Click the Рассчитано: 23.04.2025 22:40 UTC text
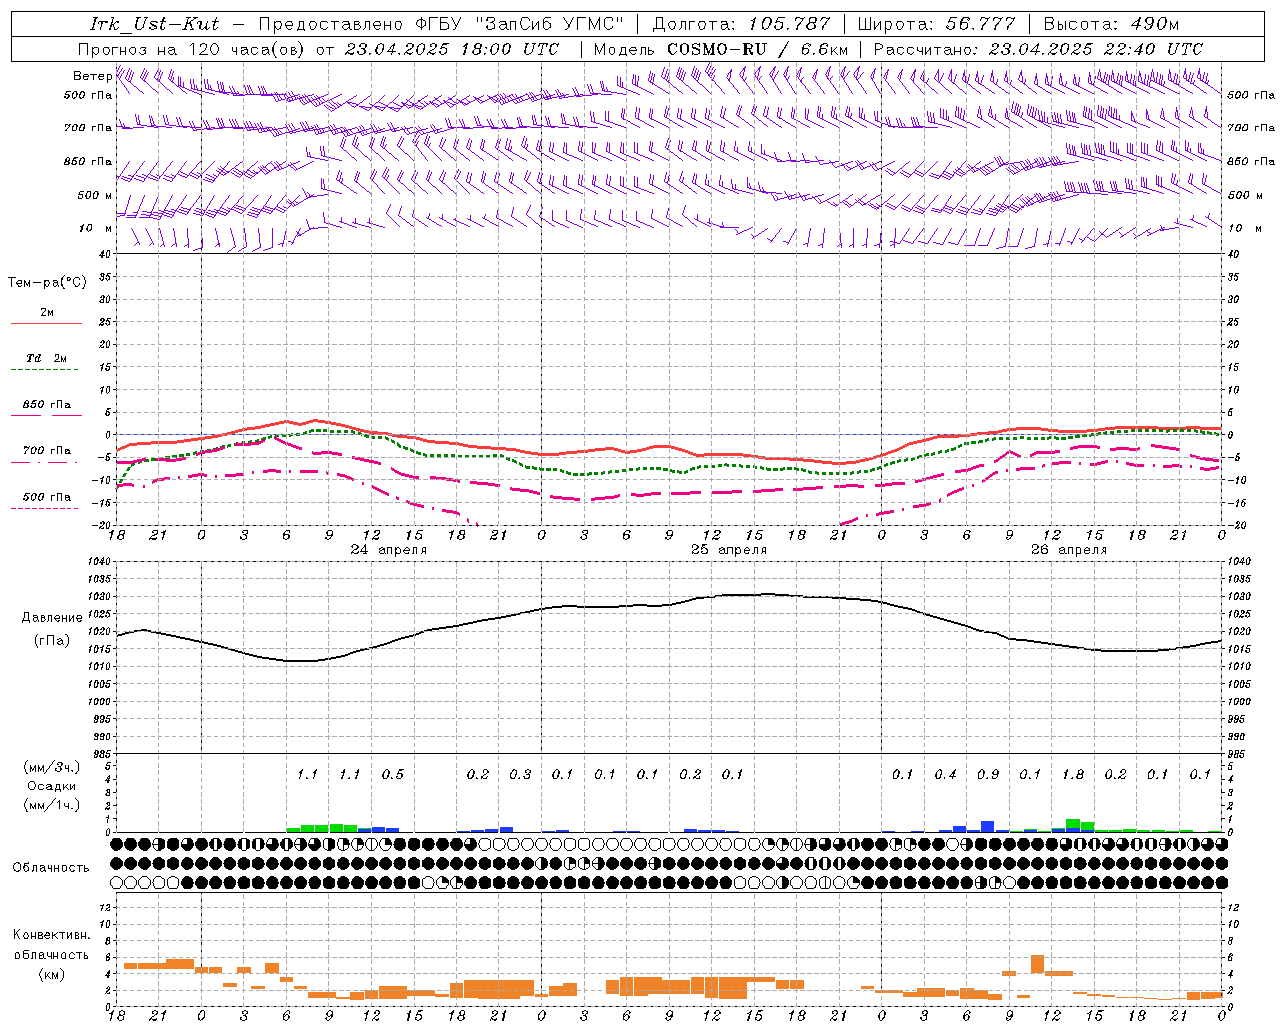 click(1038, 49)
